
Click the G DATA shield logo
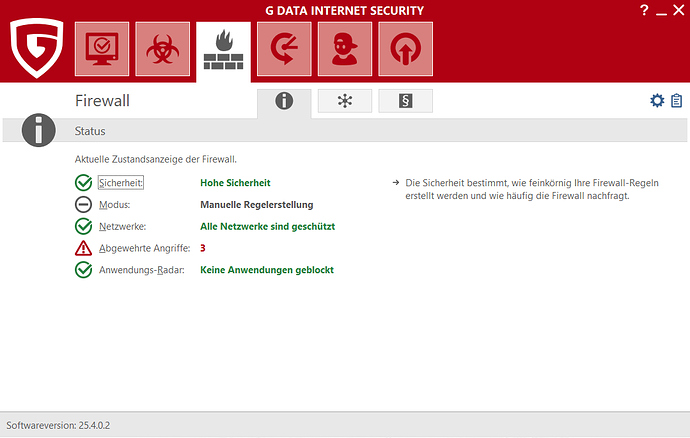point(37,48)
